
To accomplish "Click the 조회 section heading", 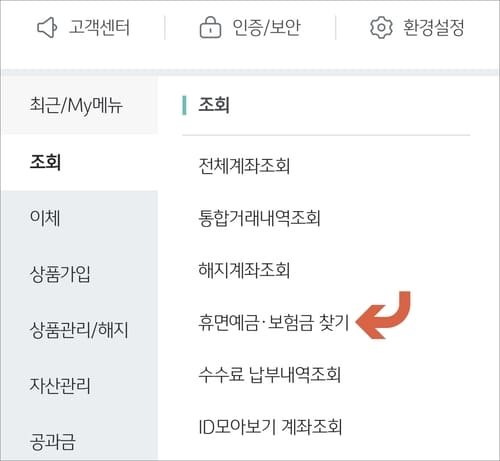I will click(214, 105).
